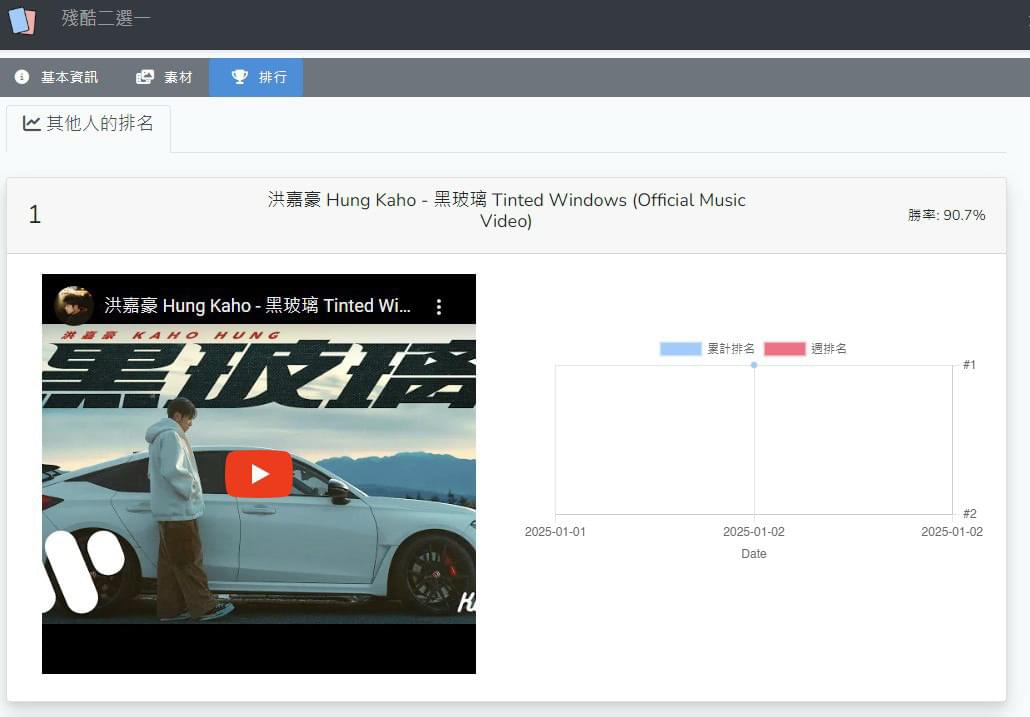This screenshot has height=717, width=1030.
Task: Click the 勝率: 90.7% text
Action: (x=947, y=215)
